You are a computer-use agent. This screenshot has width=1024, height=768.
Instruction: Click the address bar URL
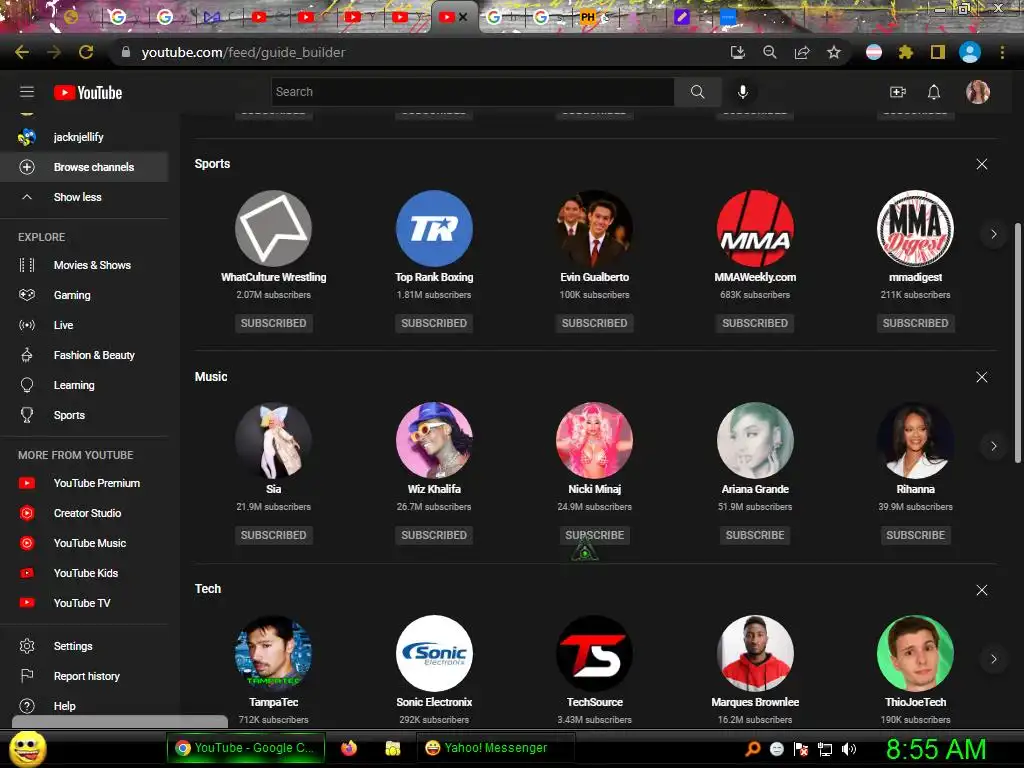click(243, 52)
